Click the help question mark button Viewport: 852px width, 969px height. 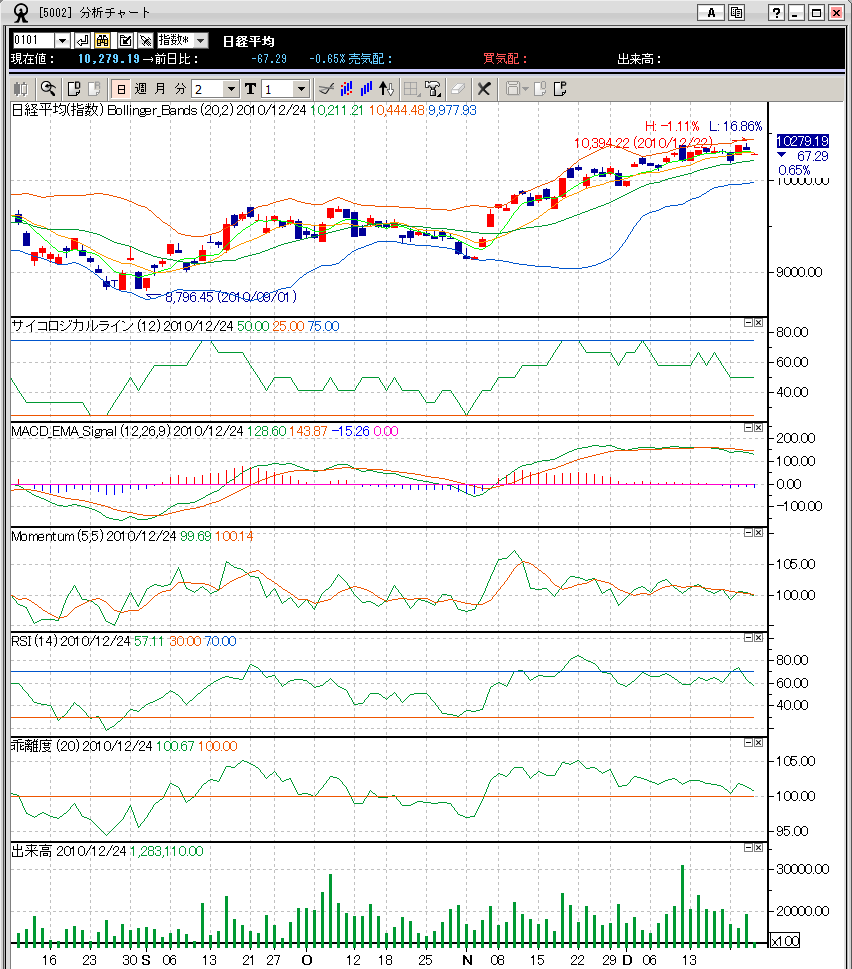[x=776, y=12]
